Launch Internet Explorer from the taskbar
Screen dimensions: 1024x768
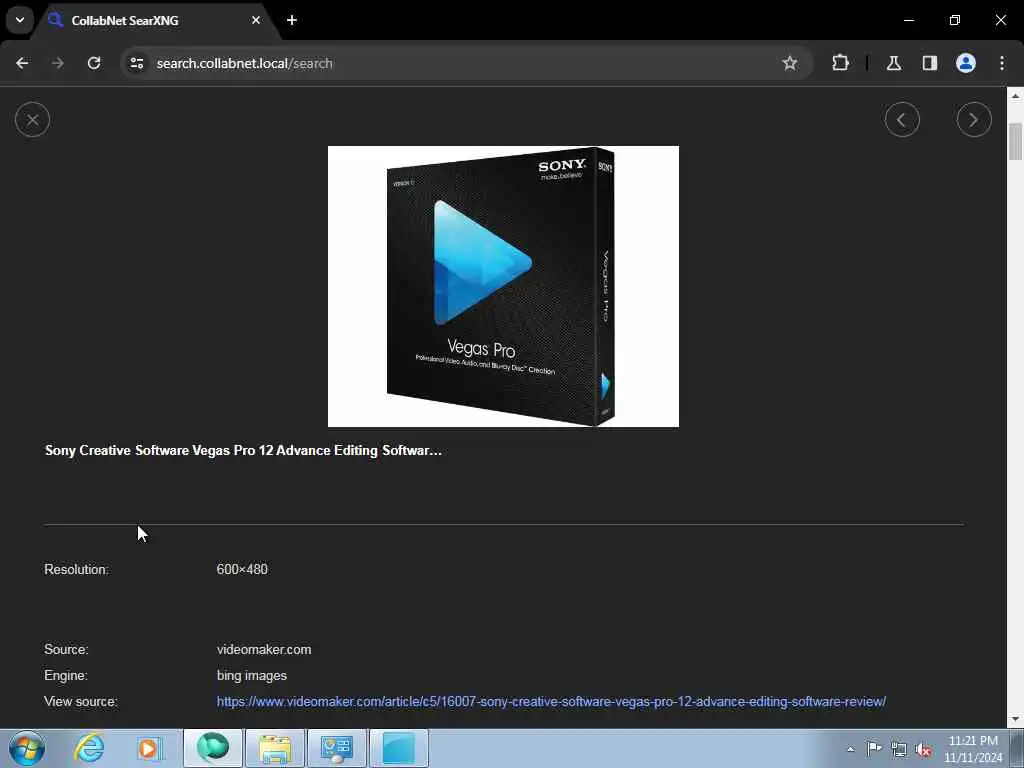click(89, 748)
